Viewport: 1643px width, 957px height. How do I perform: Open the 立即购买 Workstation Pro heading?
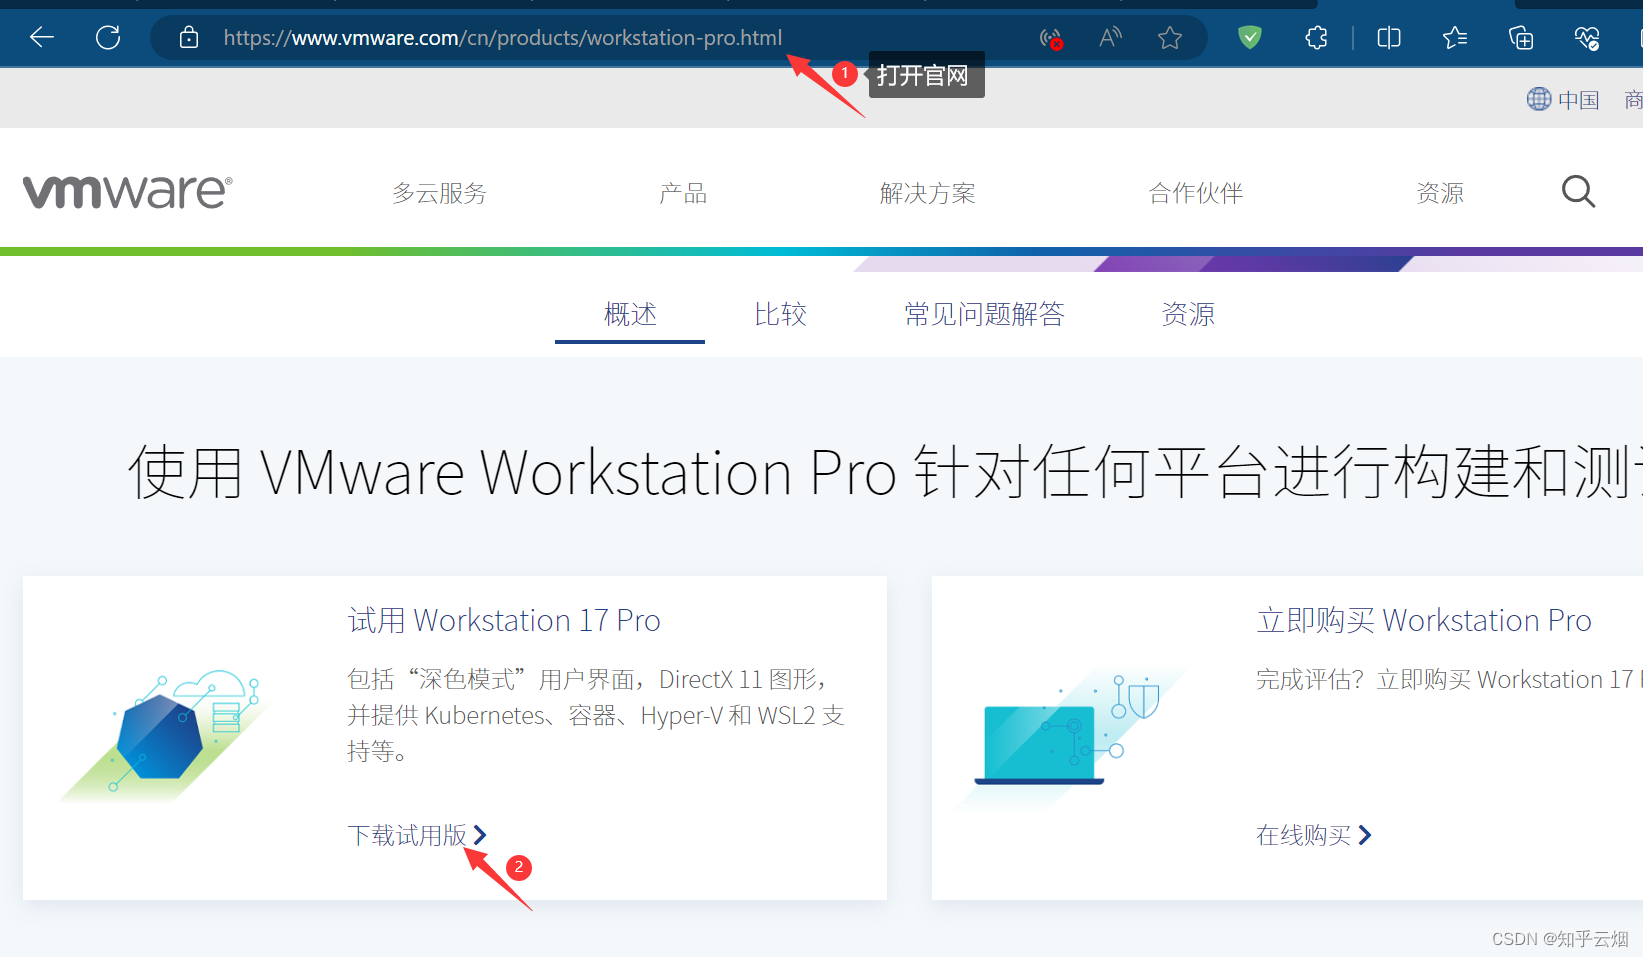(1424, 620)
